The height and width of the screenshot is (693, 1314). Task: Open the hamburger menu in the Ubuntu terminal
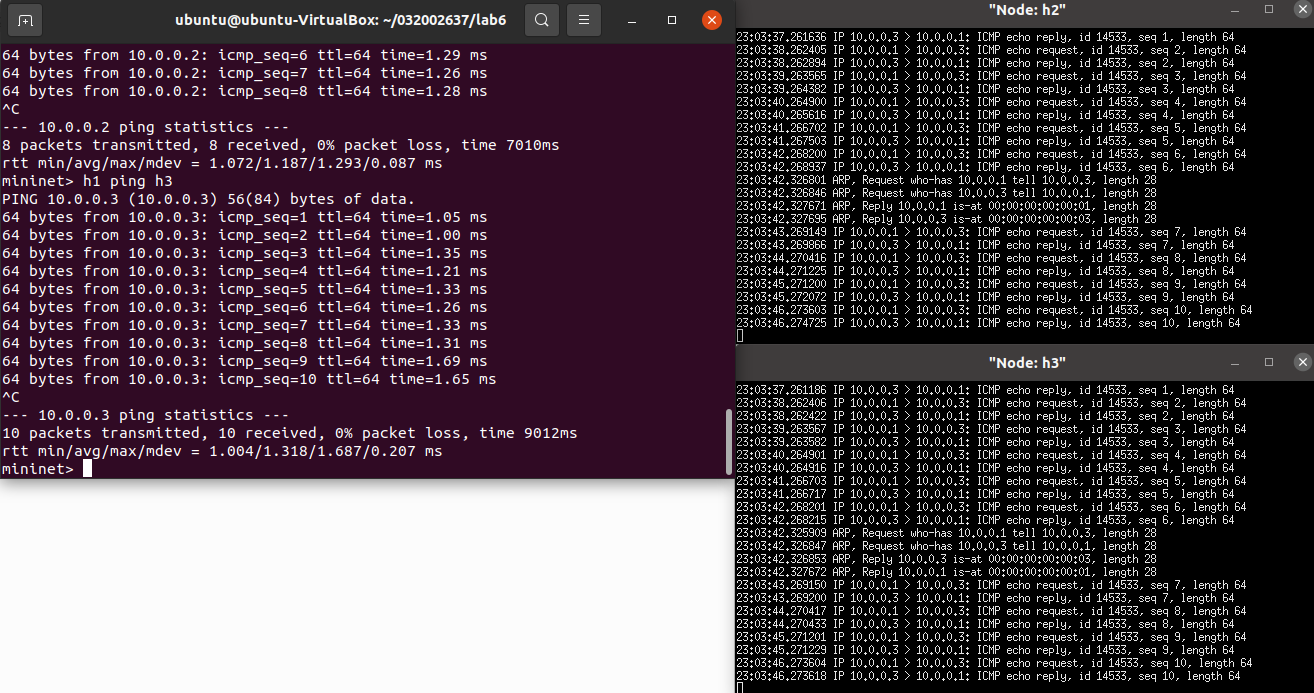(x=584, y=20)
